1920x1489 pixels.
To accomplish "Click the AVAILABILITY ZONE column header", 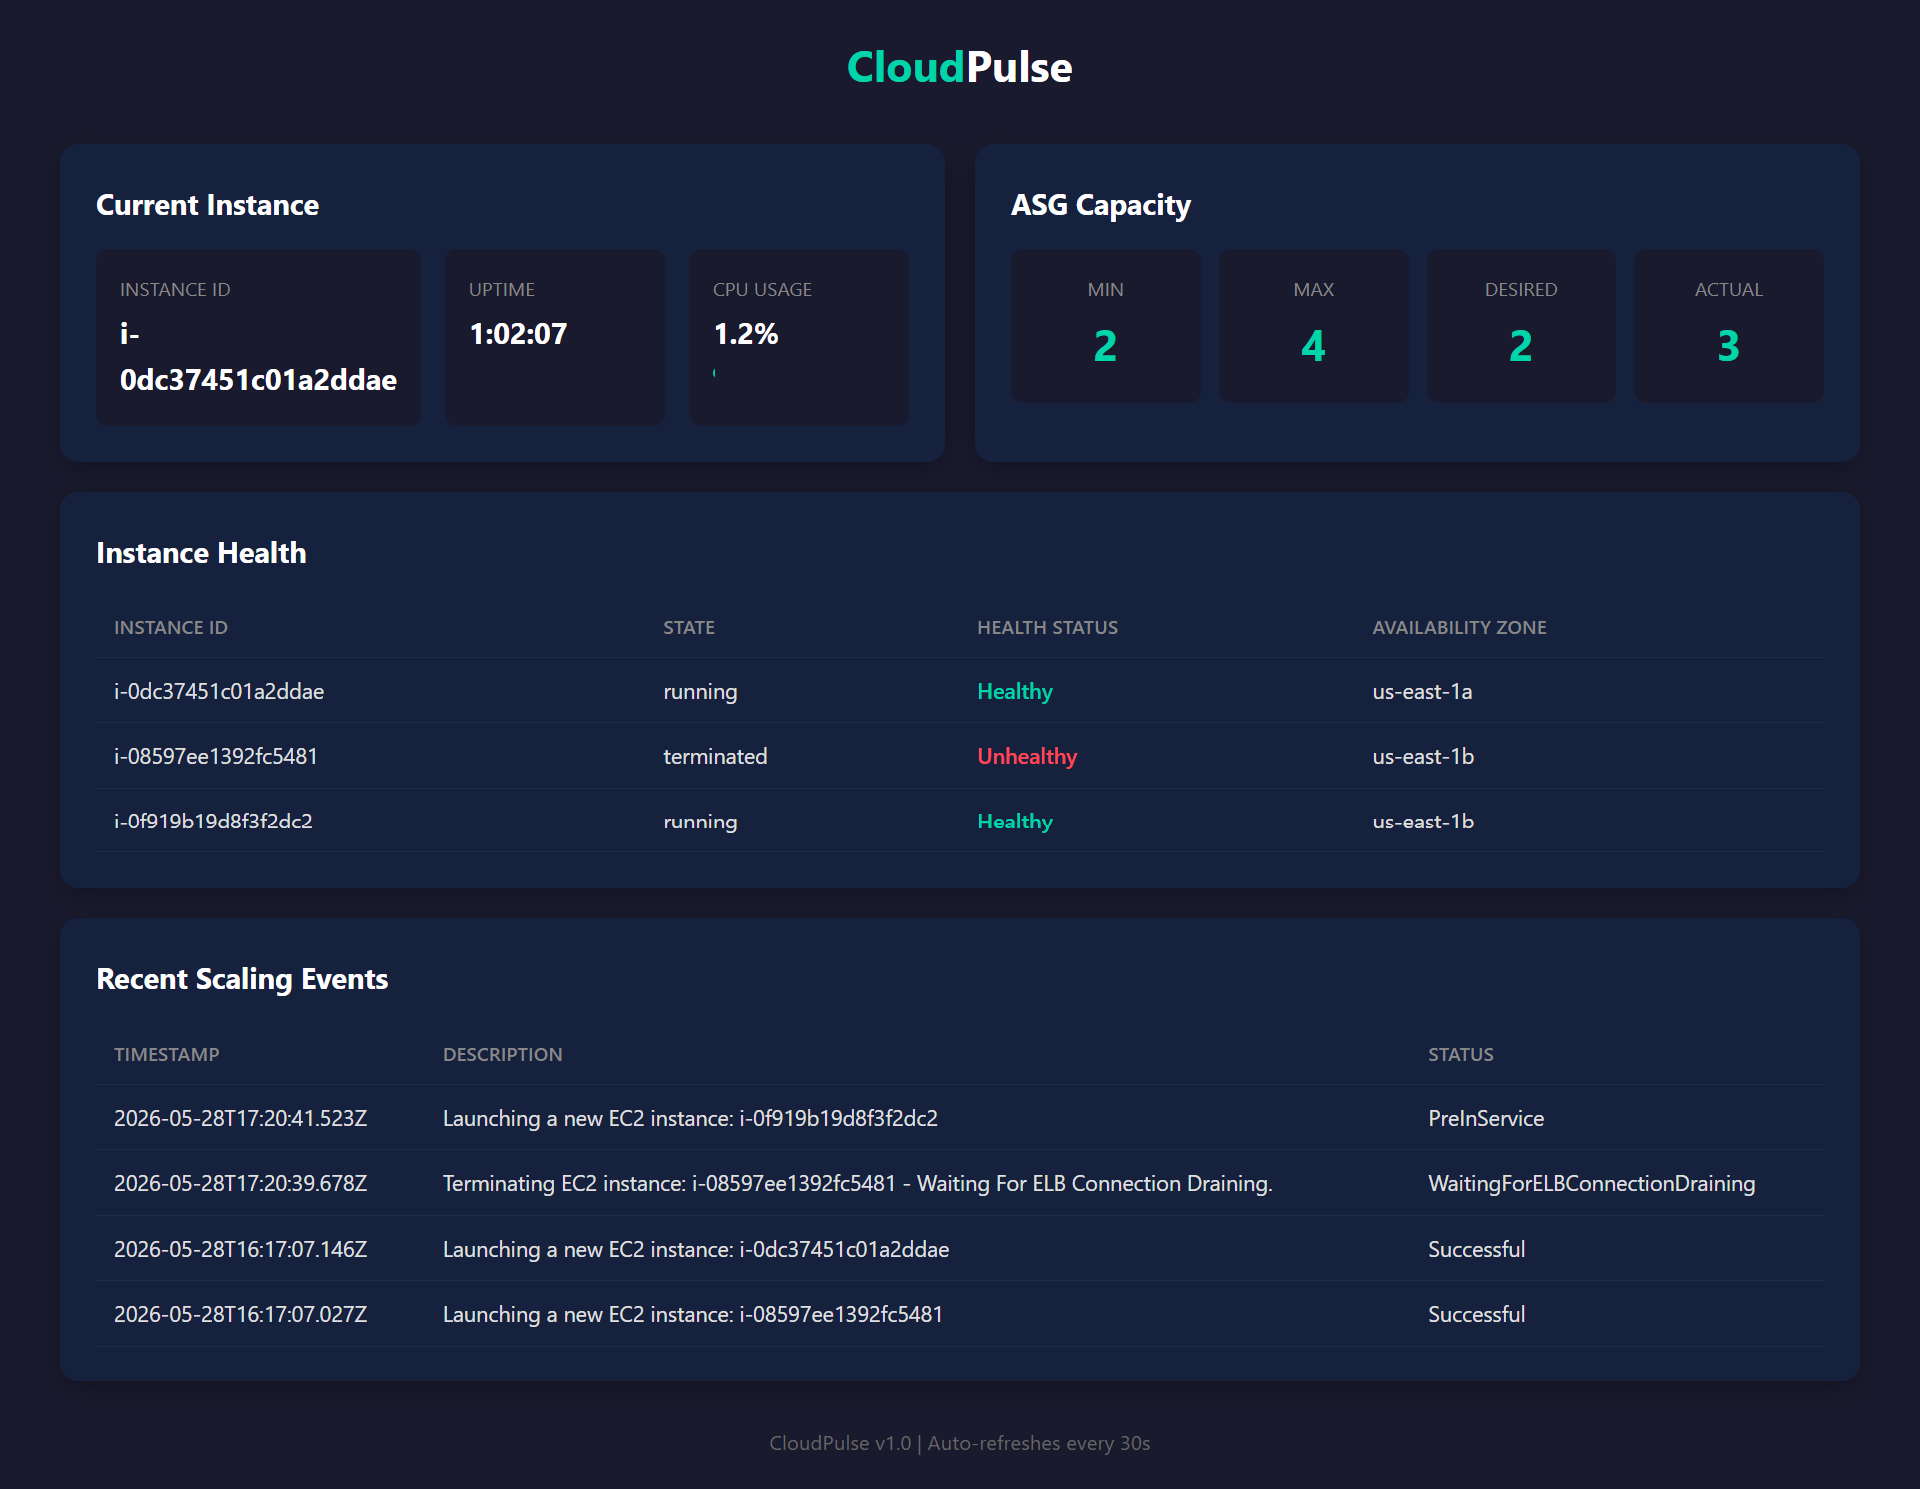I will click(x=1459, y=628).
